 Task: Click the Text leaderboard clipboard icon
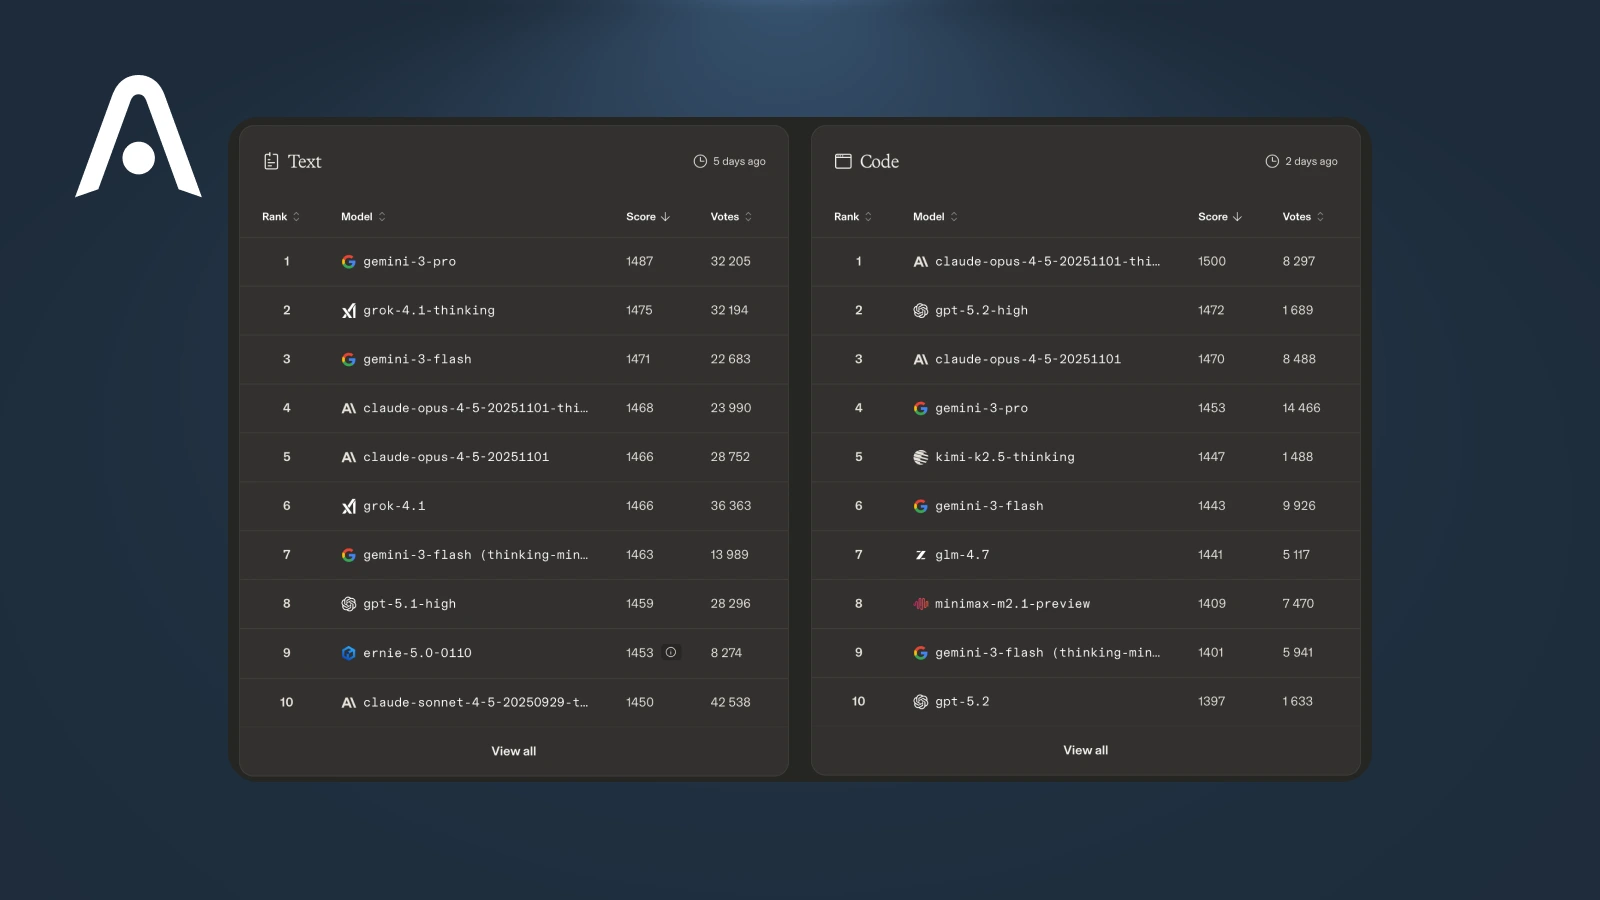[x=271, y=161]
